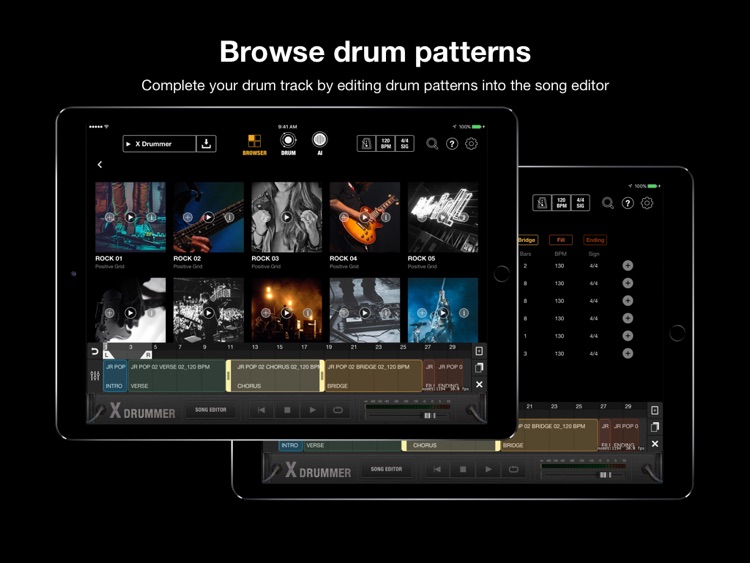The image size is (750, 563).
Task: Open 4/4 SIG on the back iPad
Action: pos(580,203)
